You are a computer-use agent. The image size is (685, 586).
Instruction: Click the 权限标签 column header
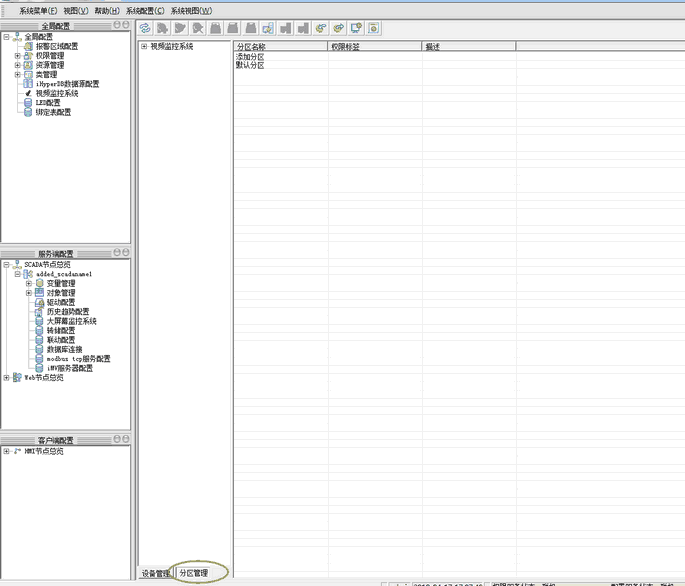pos(375,47)
